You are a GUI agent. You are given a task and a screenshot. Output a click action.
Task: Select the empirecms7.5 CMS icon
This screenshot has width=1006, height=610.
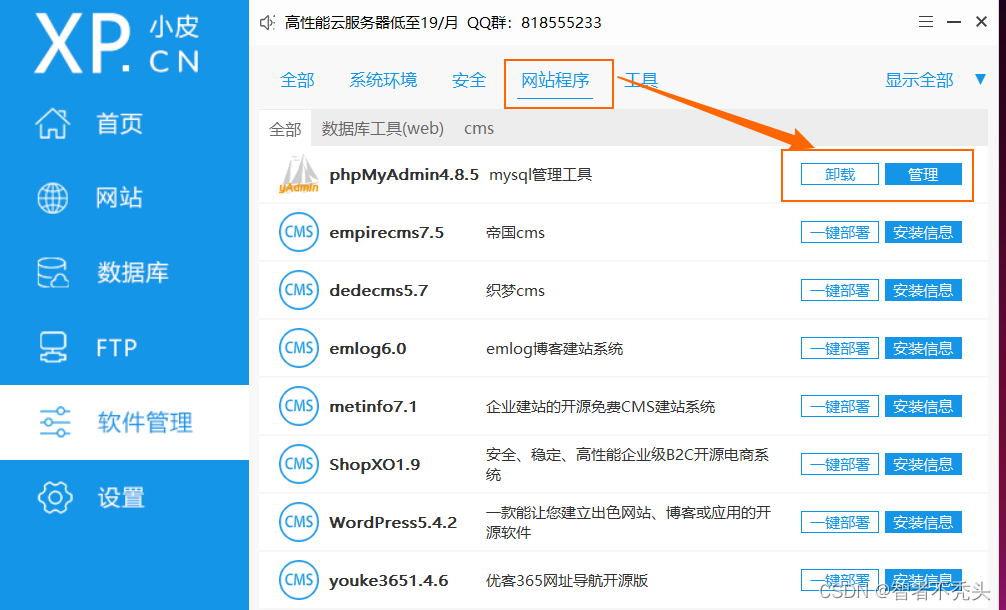pos(298,232)
